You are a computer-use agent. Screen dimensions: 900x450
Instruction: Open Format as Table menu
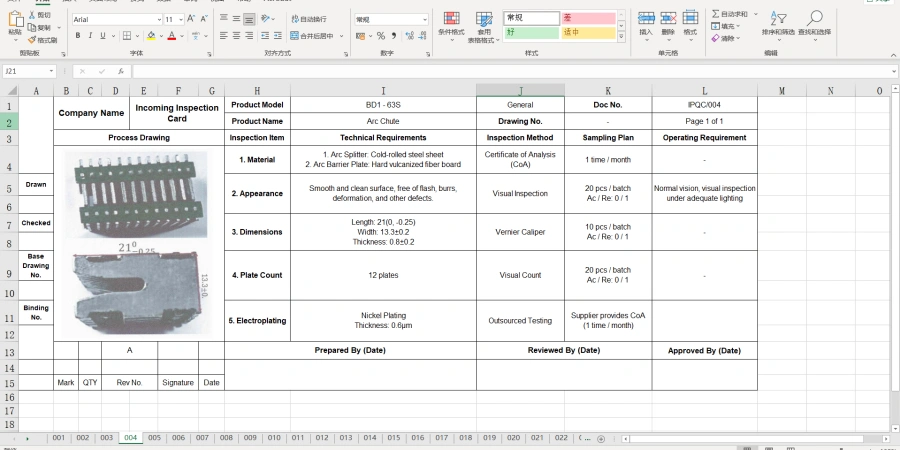tap(483, 28)
